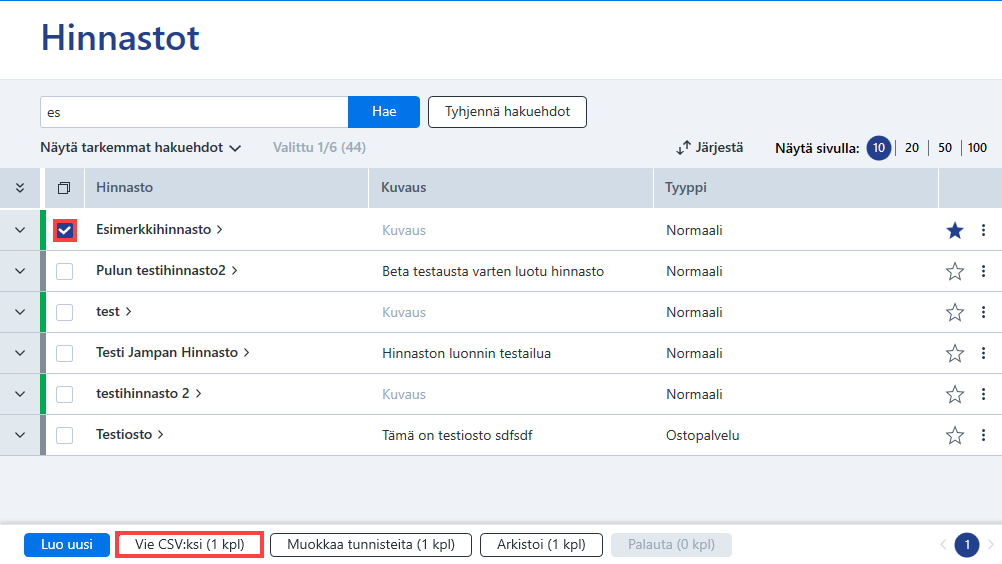Tick the Testi Jampan Hinnasto checkbox
The height and width of the screenshot is (564, 1002).
coord(65,353)
